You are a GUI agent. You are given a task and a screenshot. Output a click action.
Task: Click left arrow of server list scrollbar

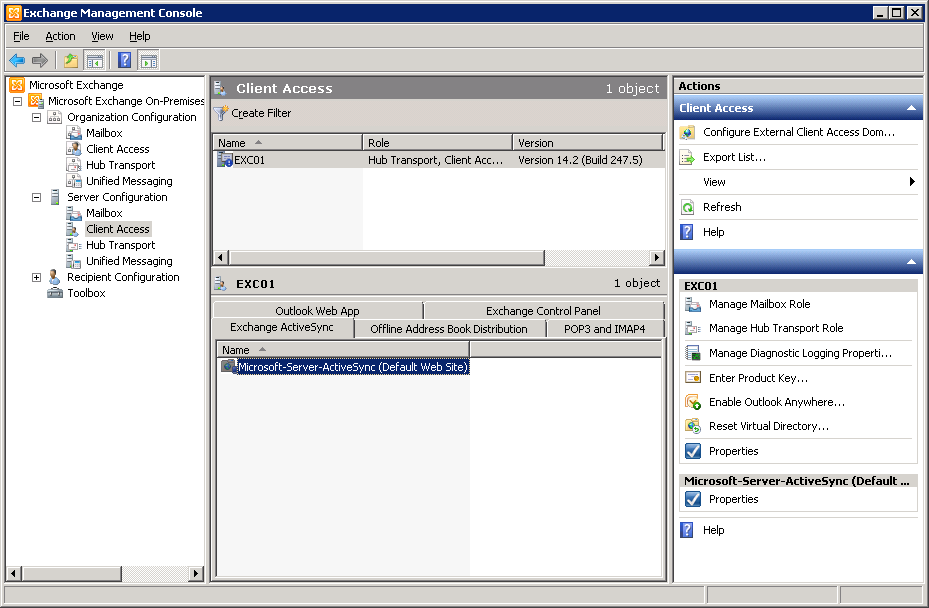[220, 257]
